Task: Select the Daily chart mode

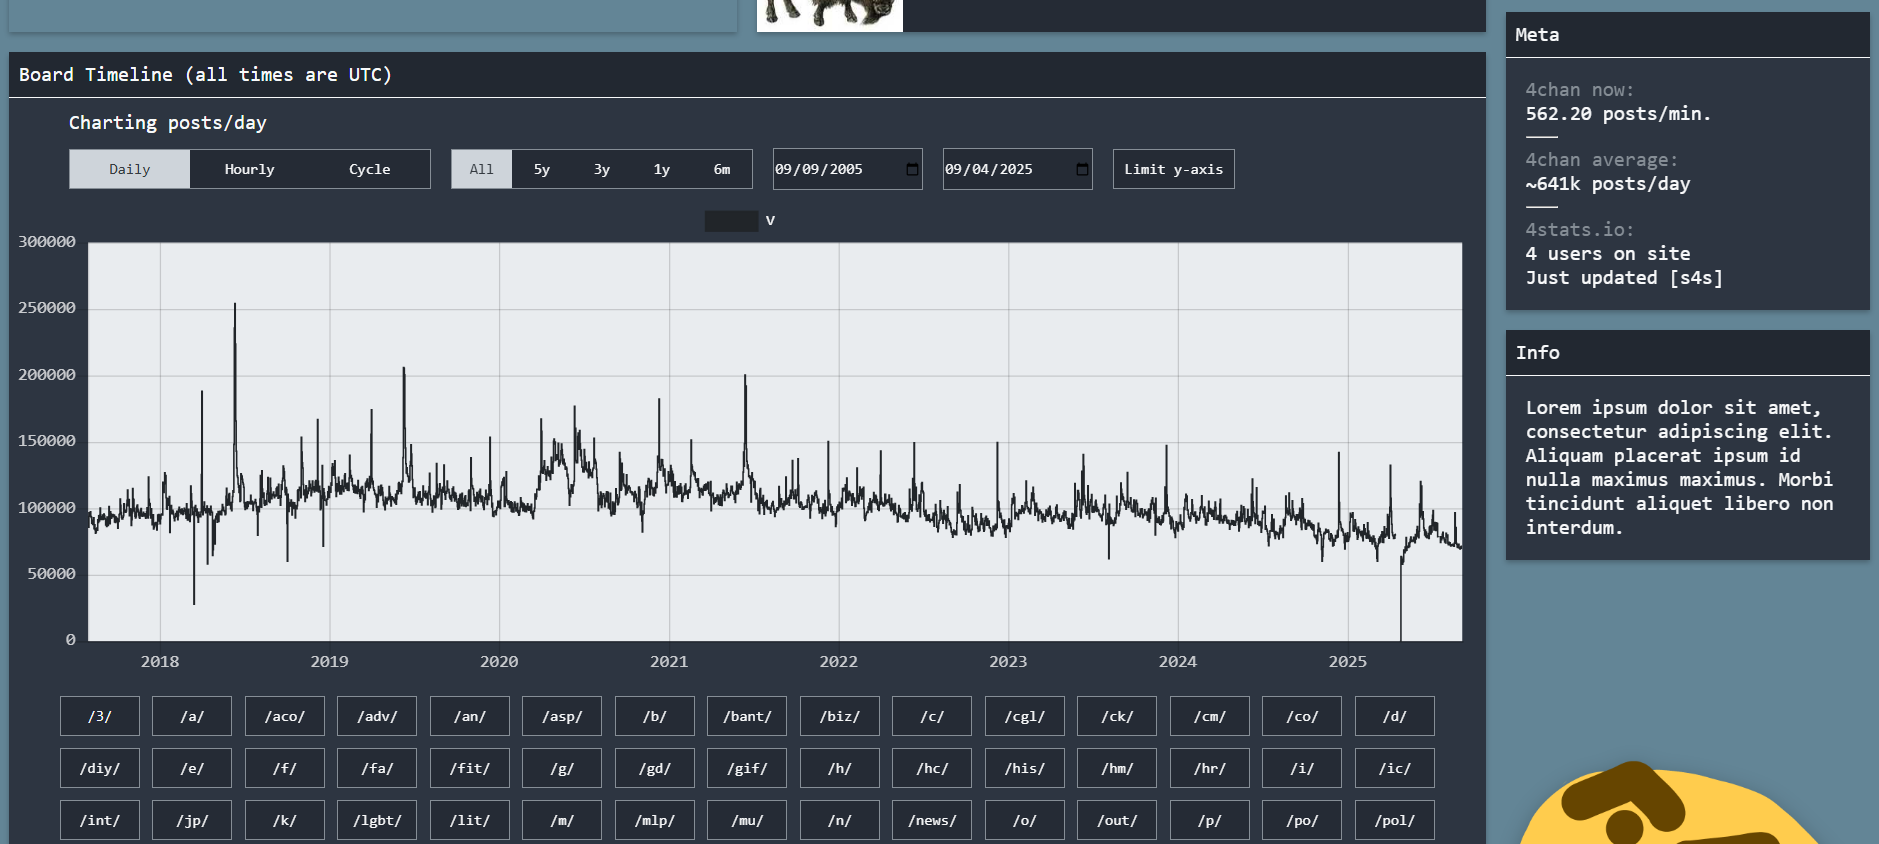Action: click(130, 169)
